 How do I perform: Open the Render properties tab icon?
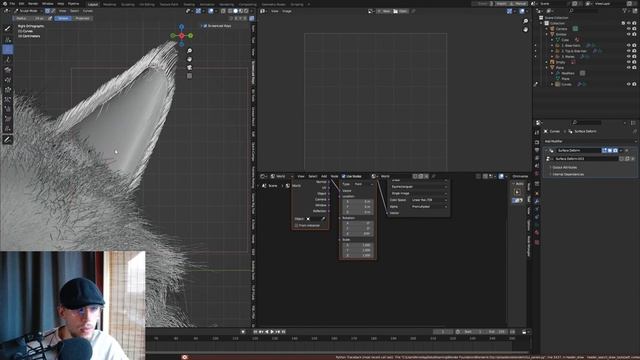[x=537, y=142]
